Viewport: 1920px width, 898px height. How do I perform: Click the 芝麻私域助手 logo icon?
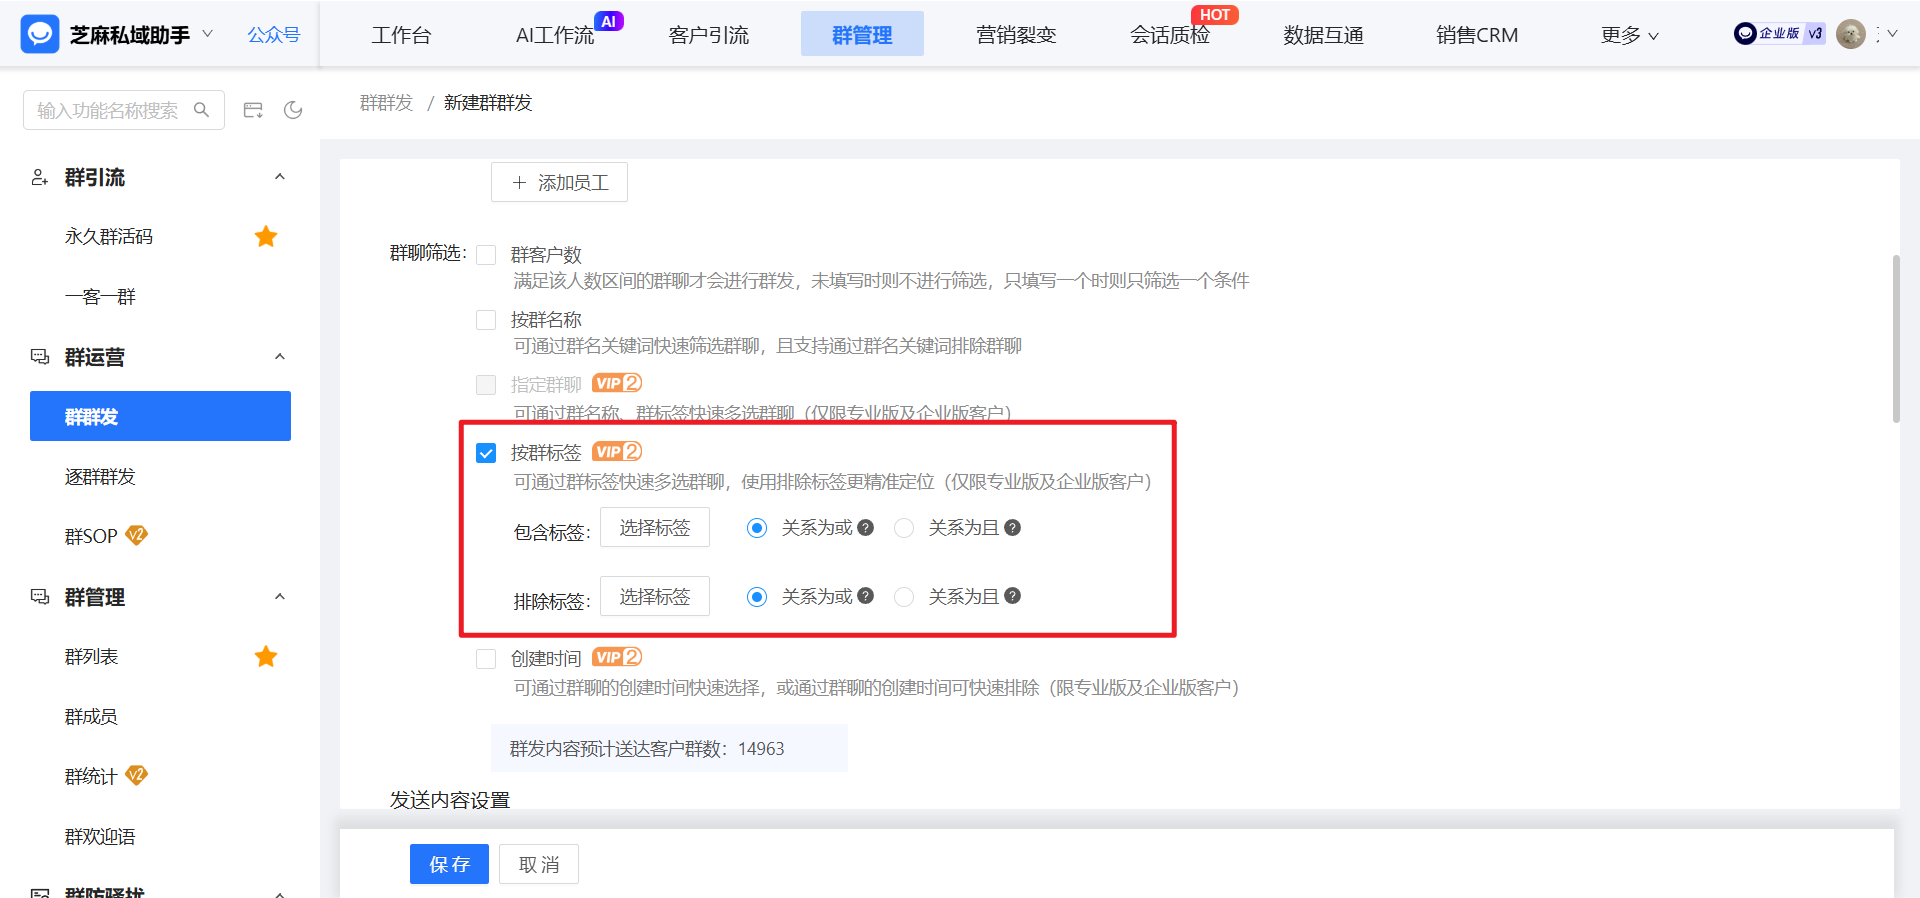pyautogui.click(x=40, y=34)
